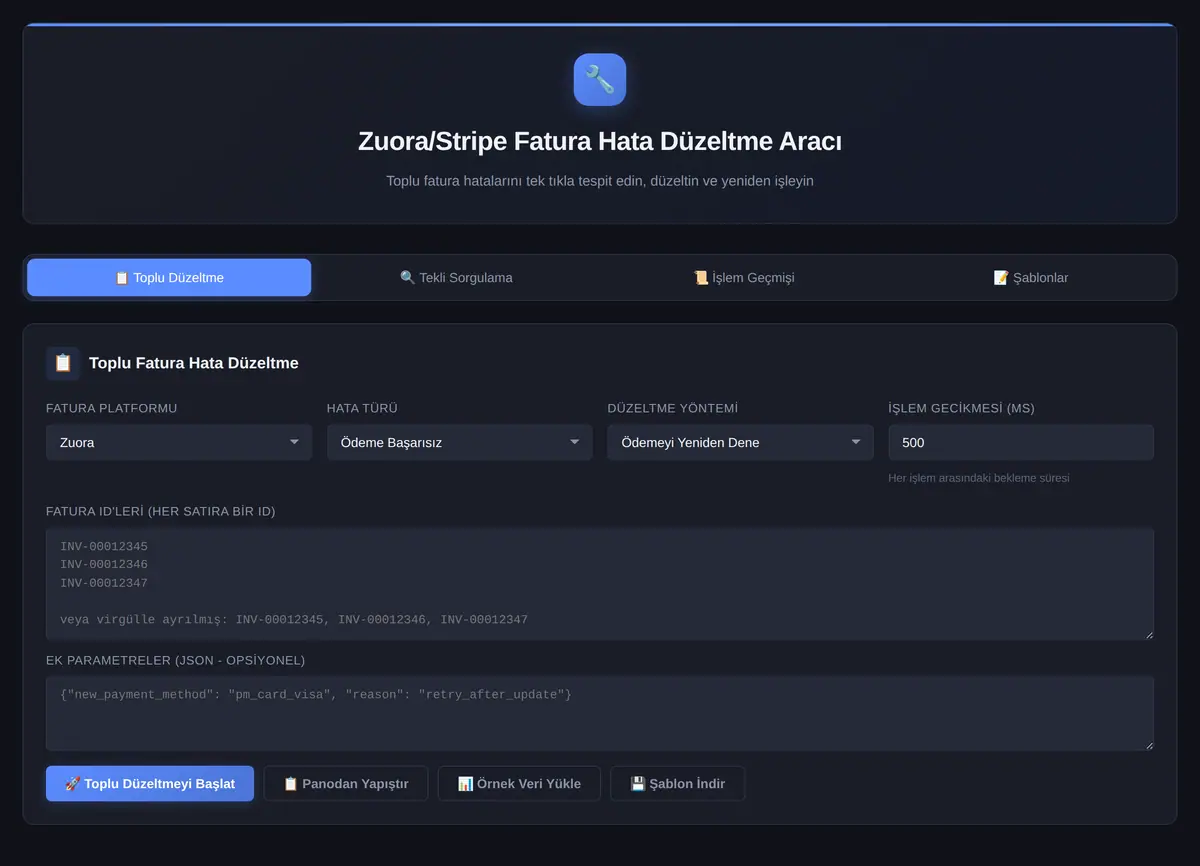Viewport: 1200px width, 866px height.
Task: Start with Toplu Düzeltmeyi Başlat button
Action: point(150,783)
